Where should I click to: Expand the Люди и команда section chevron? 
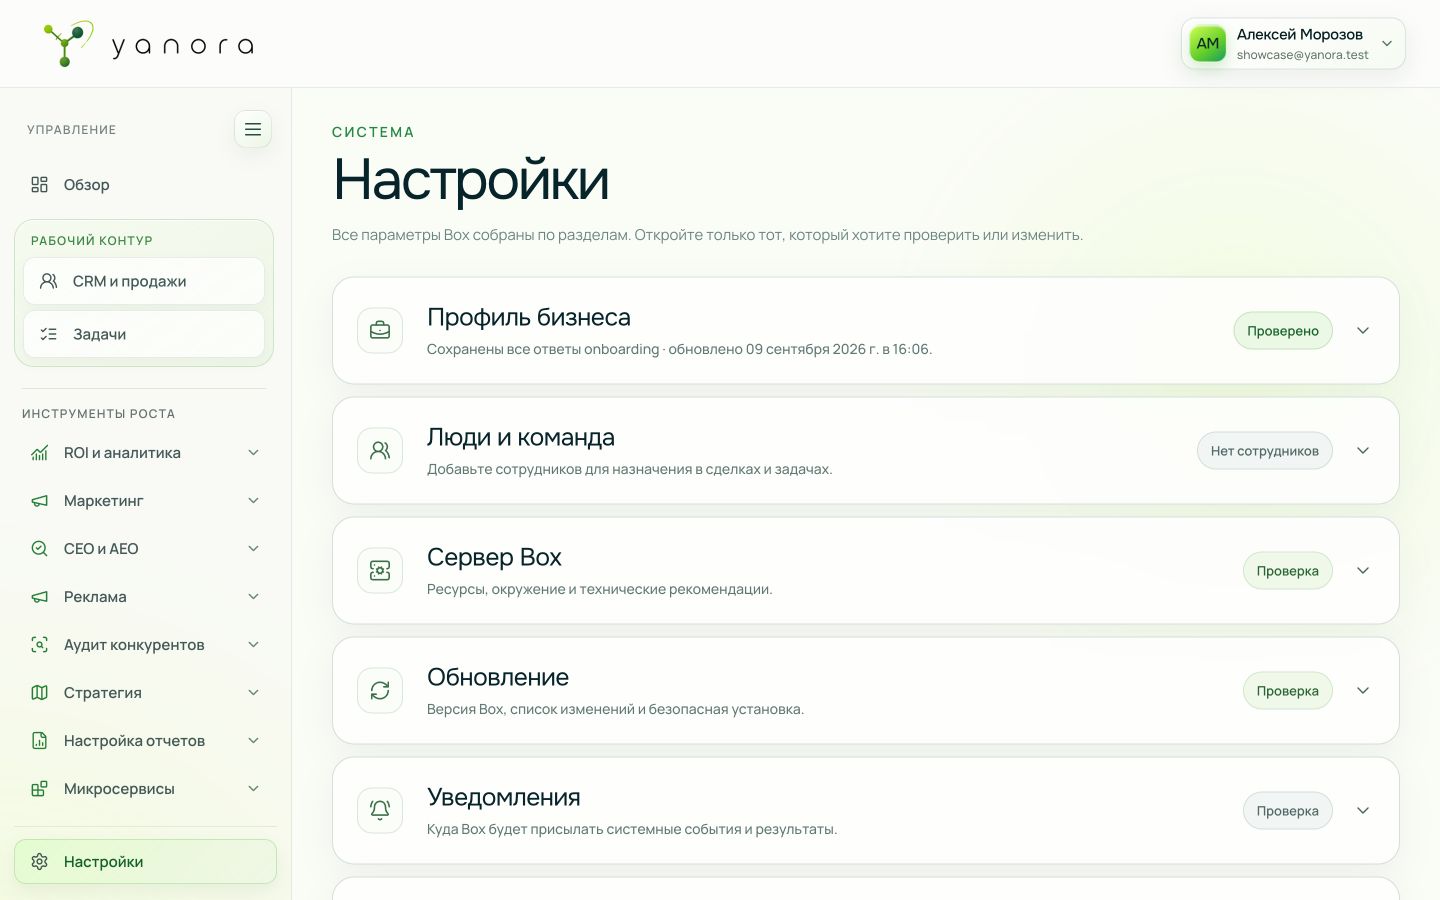(x=1363, y=451)
